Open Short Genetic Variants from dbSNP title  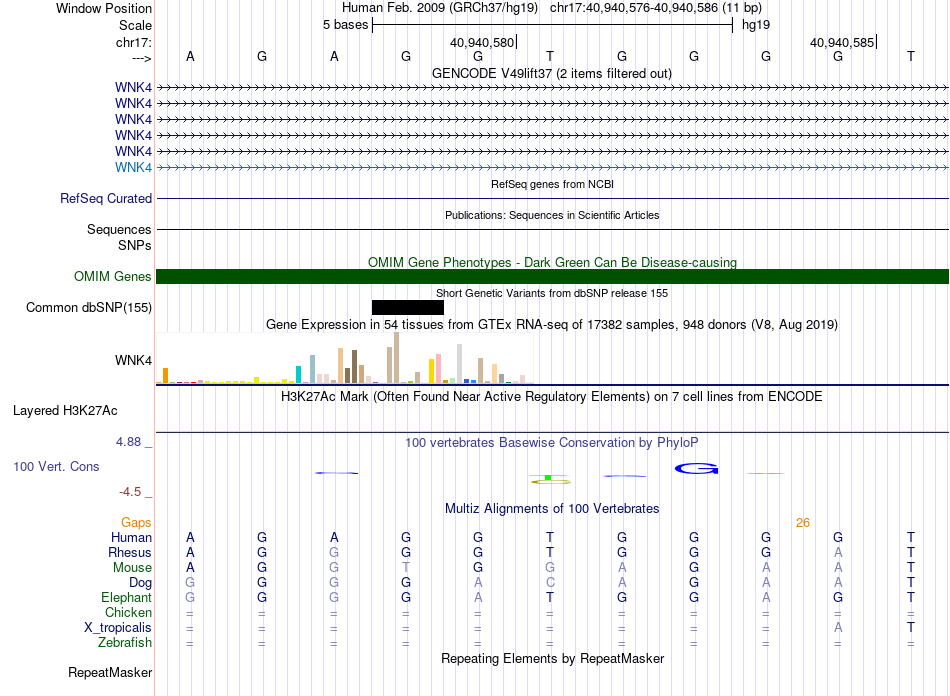tap(552, 293)
